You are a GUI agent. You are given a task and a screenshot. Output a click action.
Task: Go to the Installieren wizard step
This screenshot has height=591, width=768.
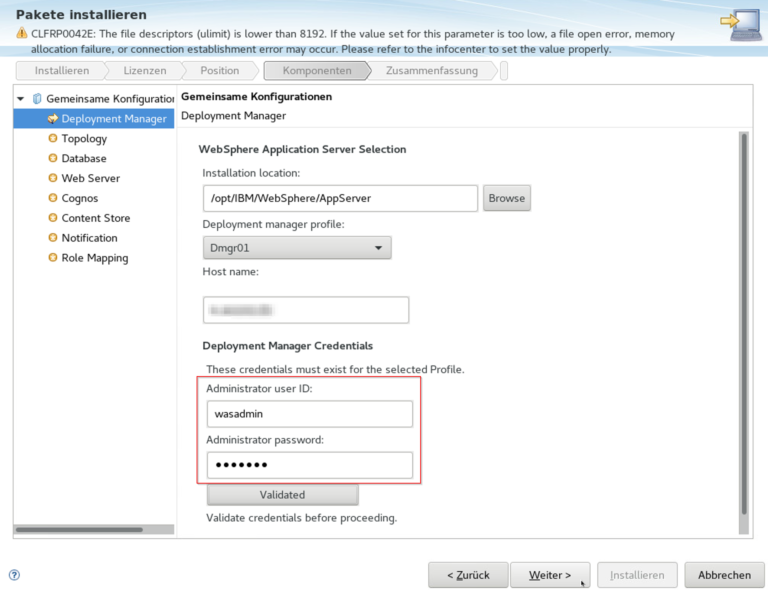coord(62,71)
